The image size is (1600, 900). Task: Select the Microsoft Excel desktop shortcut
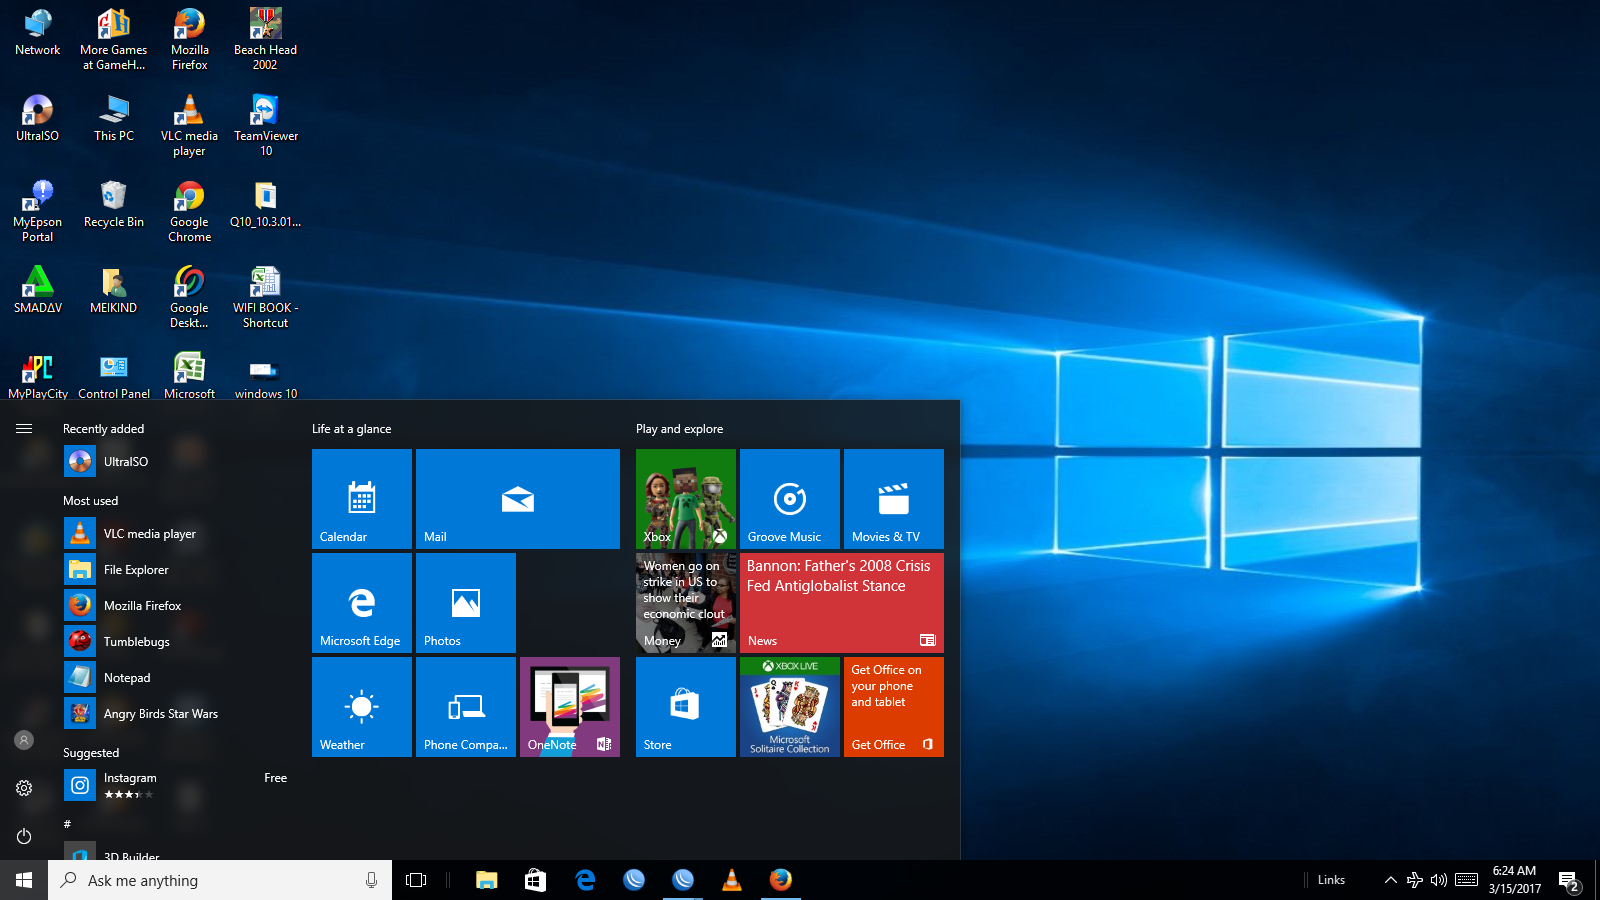(190, 376)
